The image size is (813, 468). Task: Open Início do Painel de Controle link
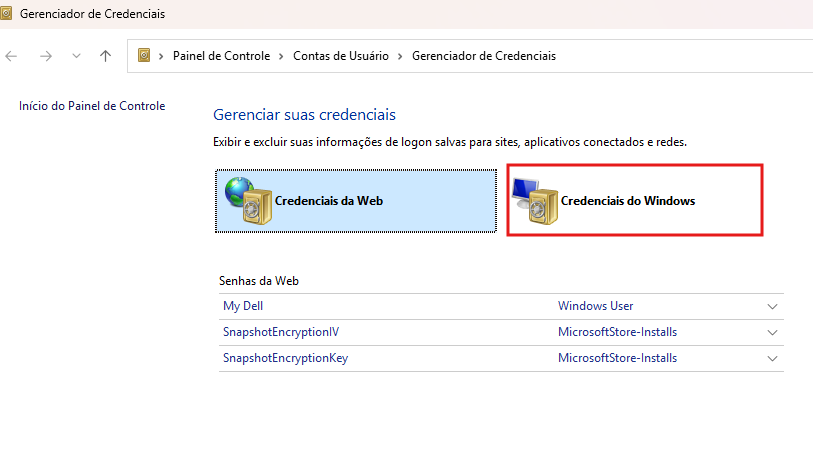[92, 106]
